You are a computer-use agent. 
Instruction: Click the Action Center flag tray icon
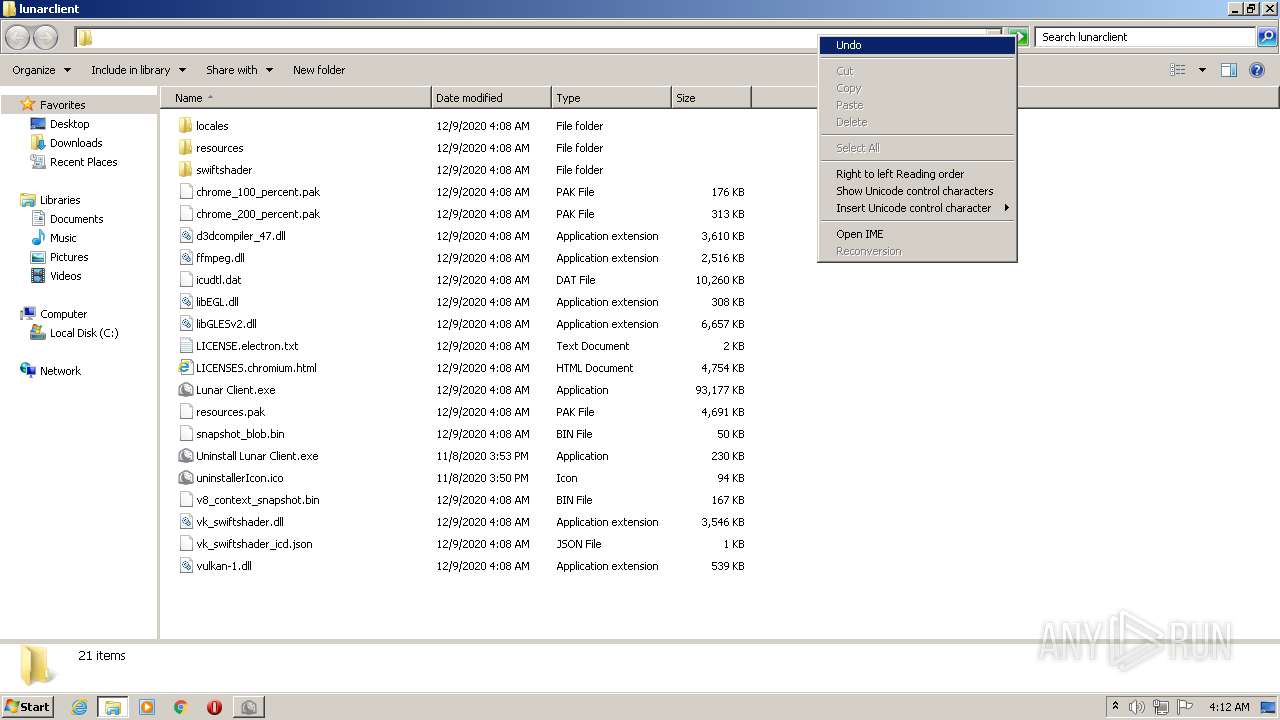(x=1185, y=707)
